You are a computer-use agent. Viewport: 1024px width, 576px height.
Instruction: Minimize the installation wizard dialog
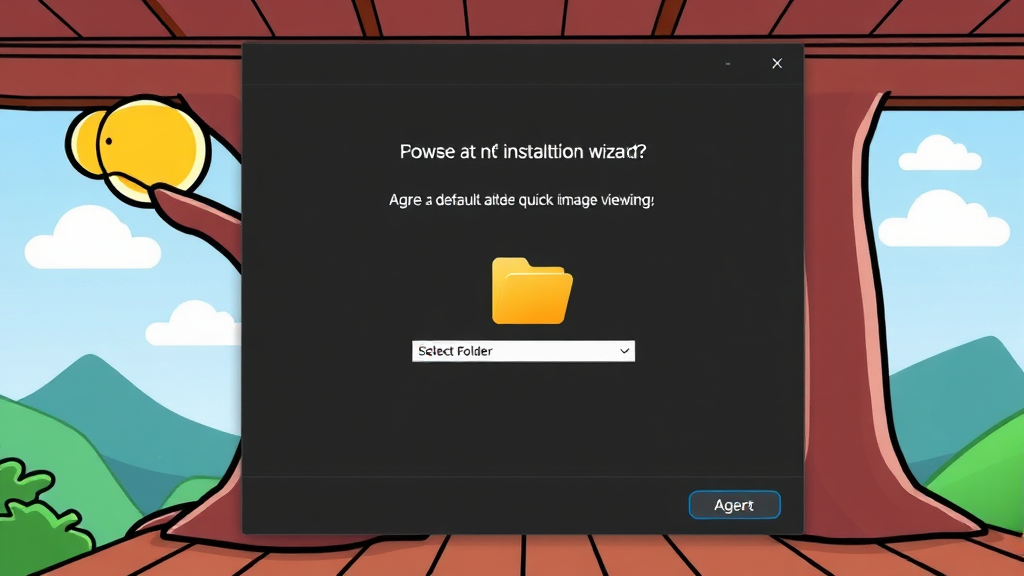tap(727, 64)
